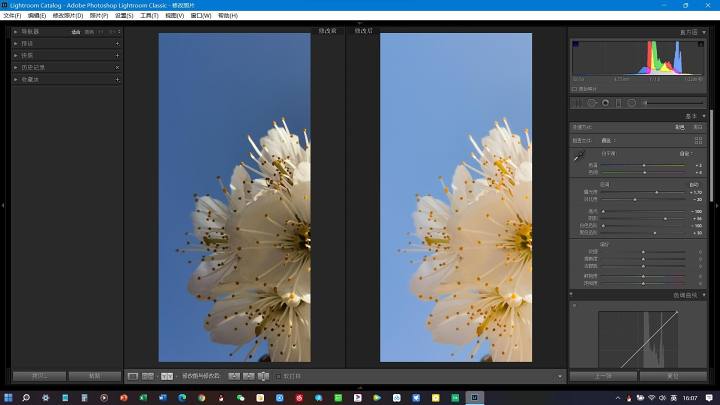Open Google Chrome from the taskbar
Image resolution: width=720 pixels, height=405 pixels.
pyautogui.click(x=202, y=398)
